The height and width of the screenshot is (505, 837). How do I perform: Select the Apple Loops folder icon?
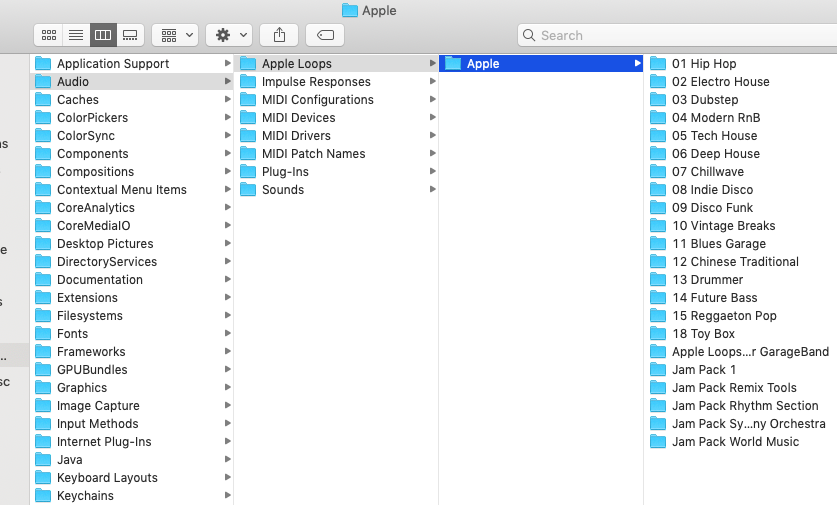click(248, 64)
